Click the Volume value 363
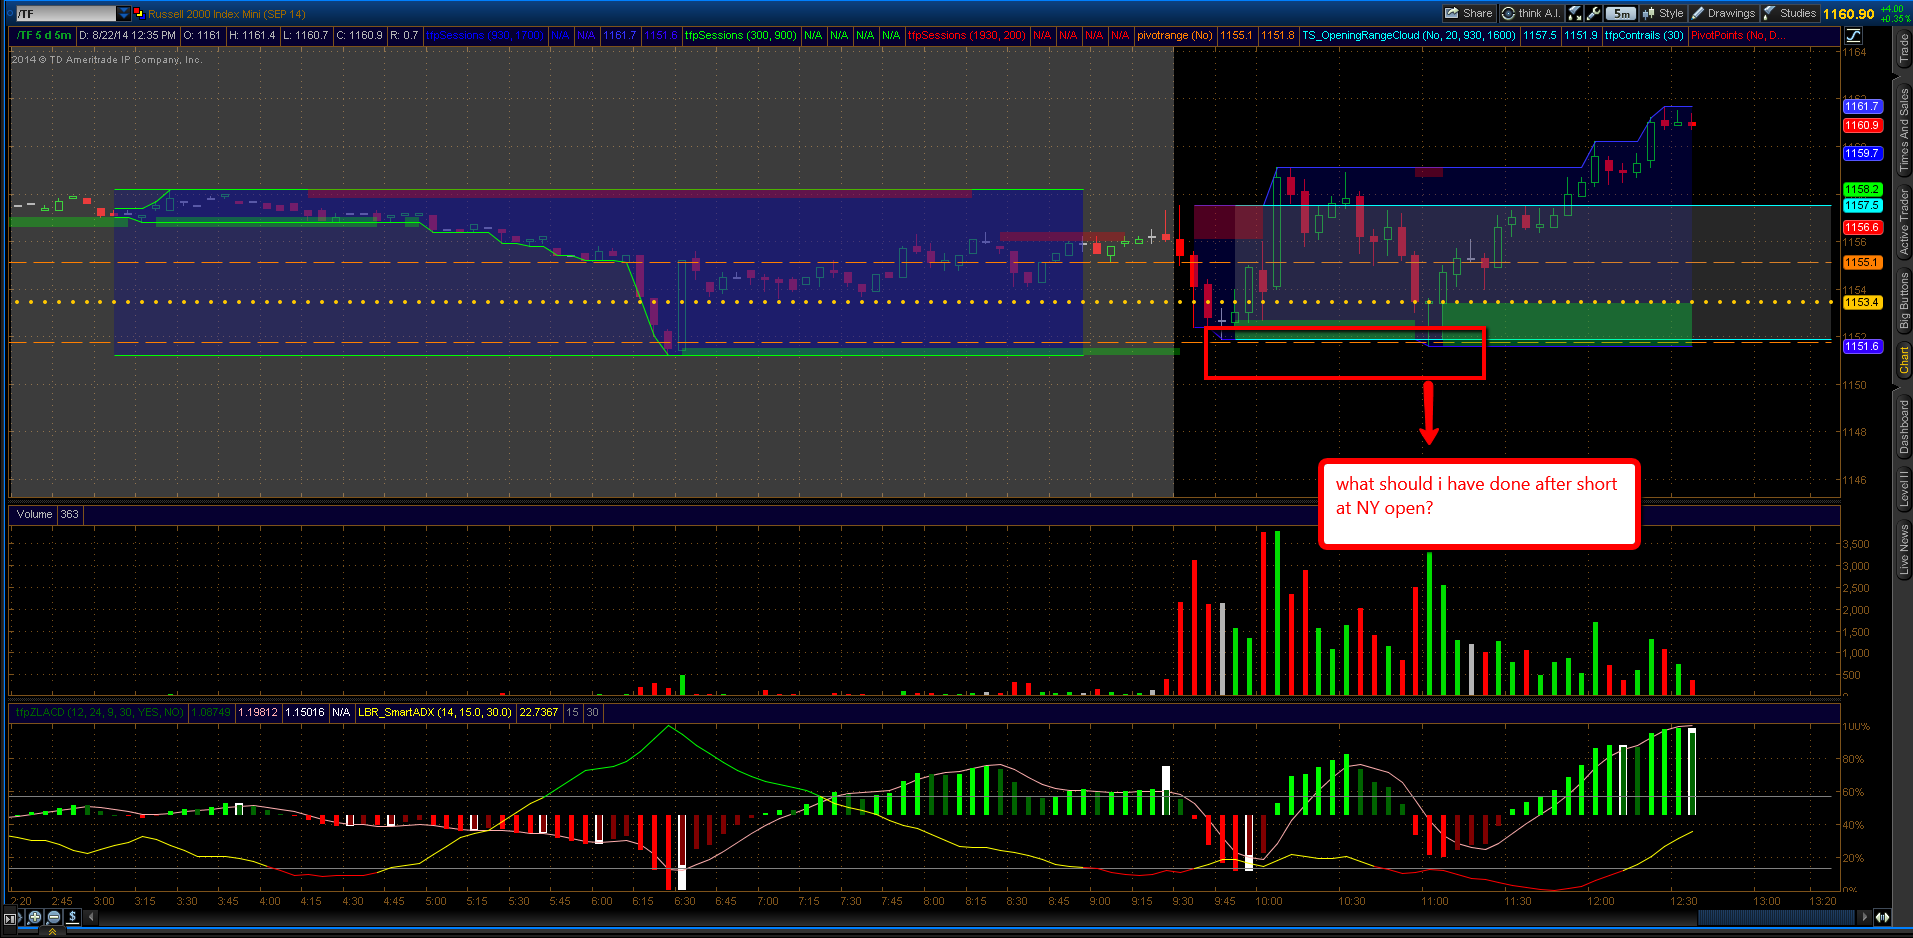 tap(69, 514)
